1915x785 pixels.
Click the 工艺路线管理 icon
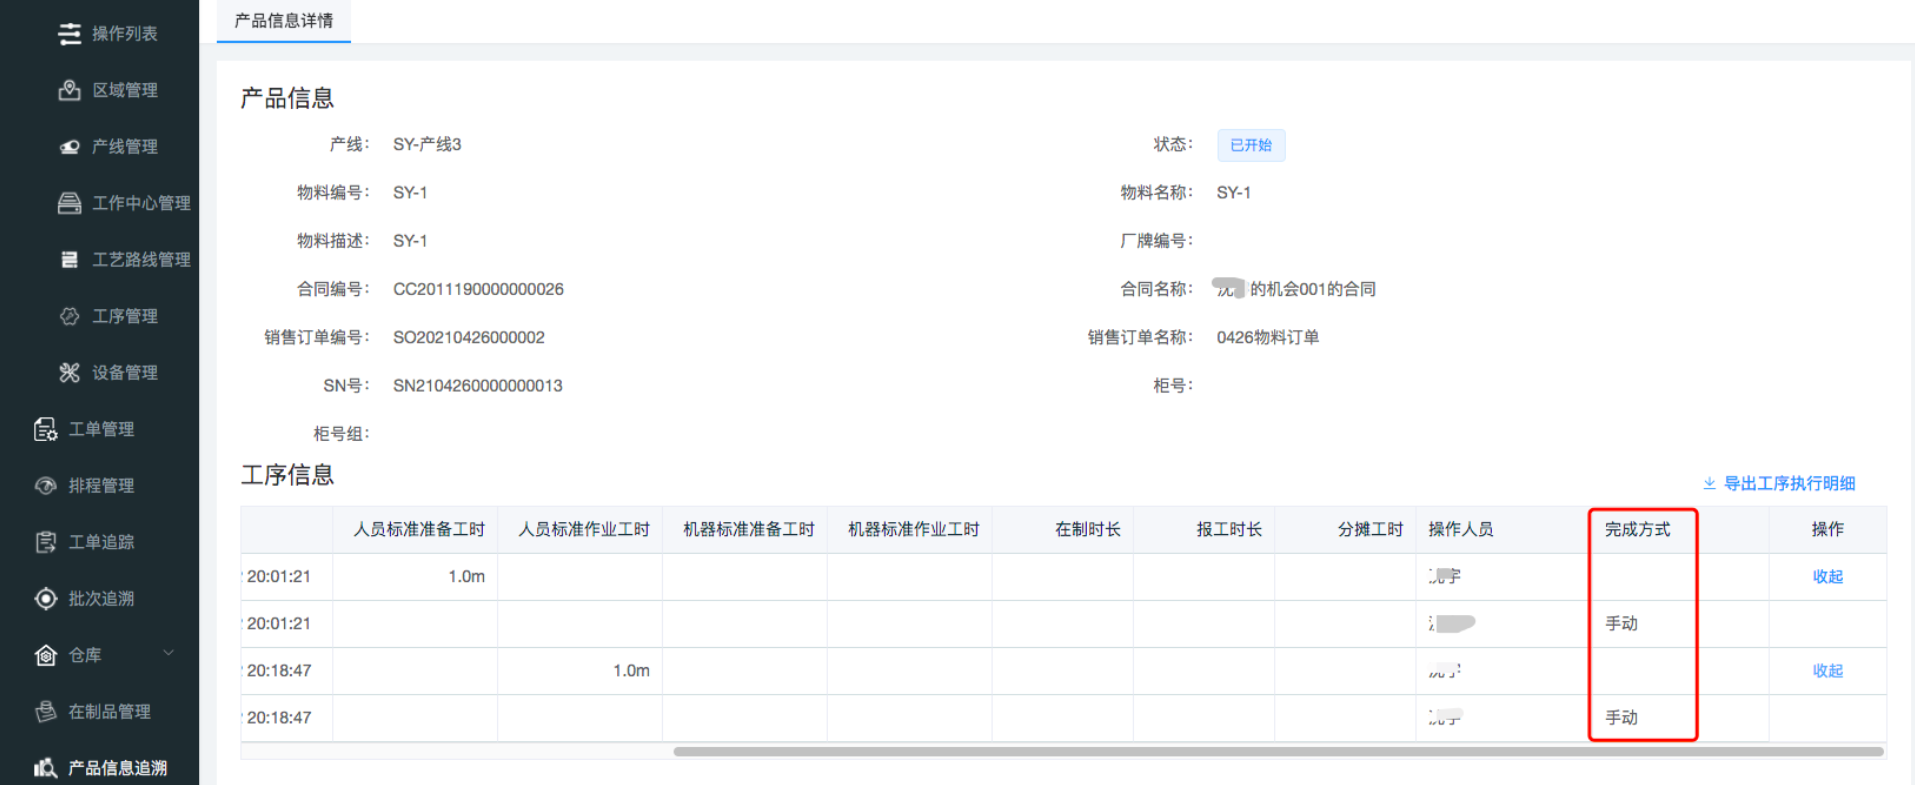(69, 260)
